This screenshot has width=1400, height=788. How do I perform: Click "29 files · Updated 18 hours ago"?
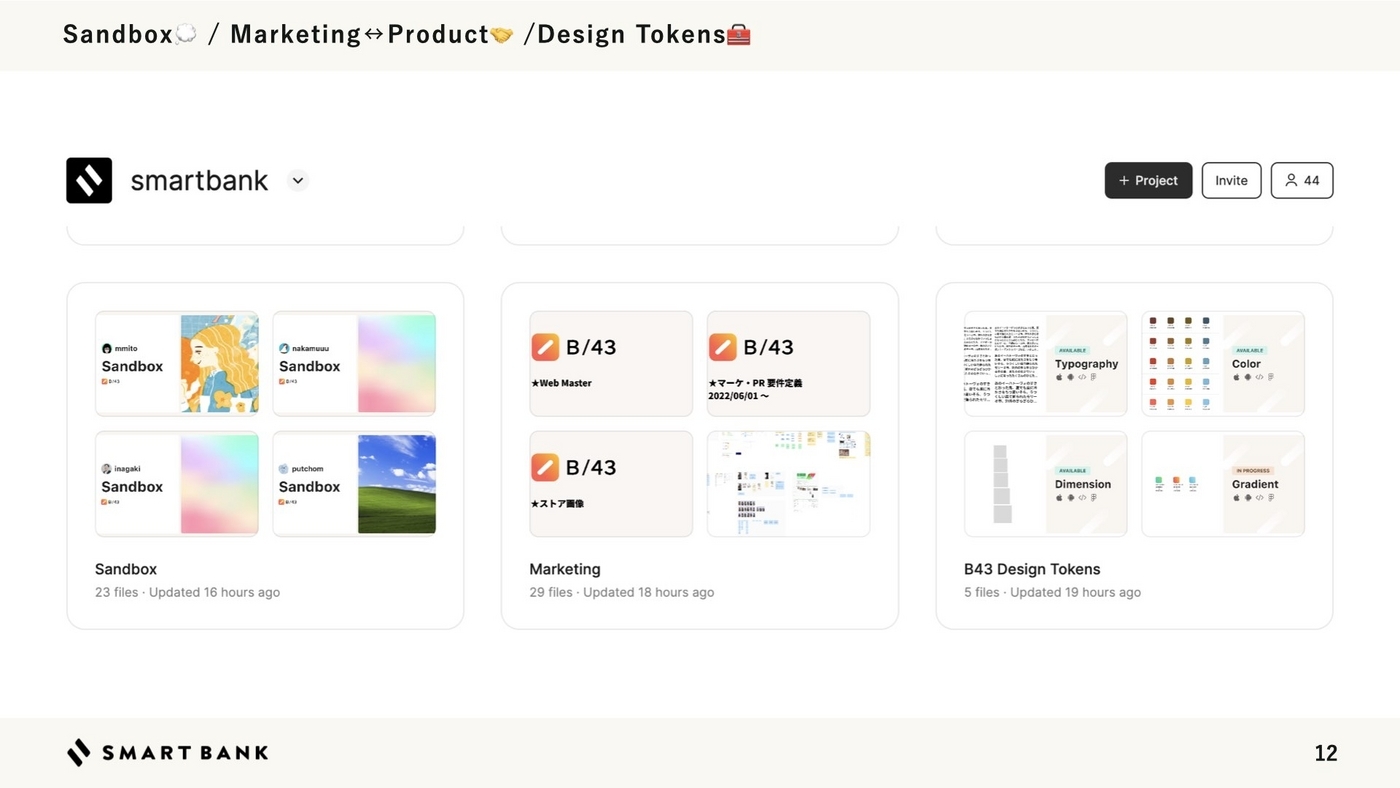[x=622, y=592]
